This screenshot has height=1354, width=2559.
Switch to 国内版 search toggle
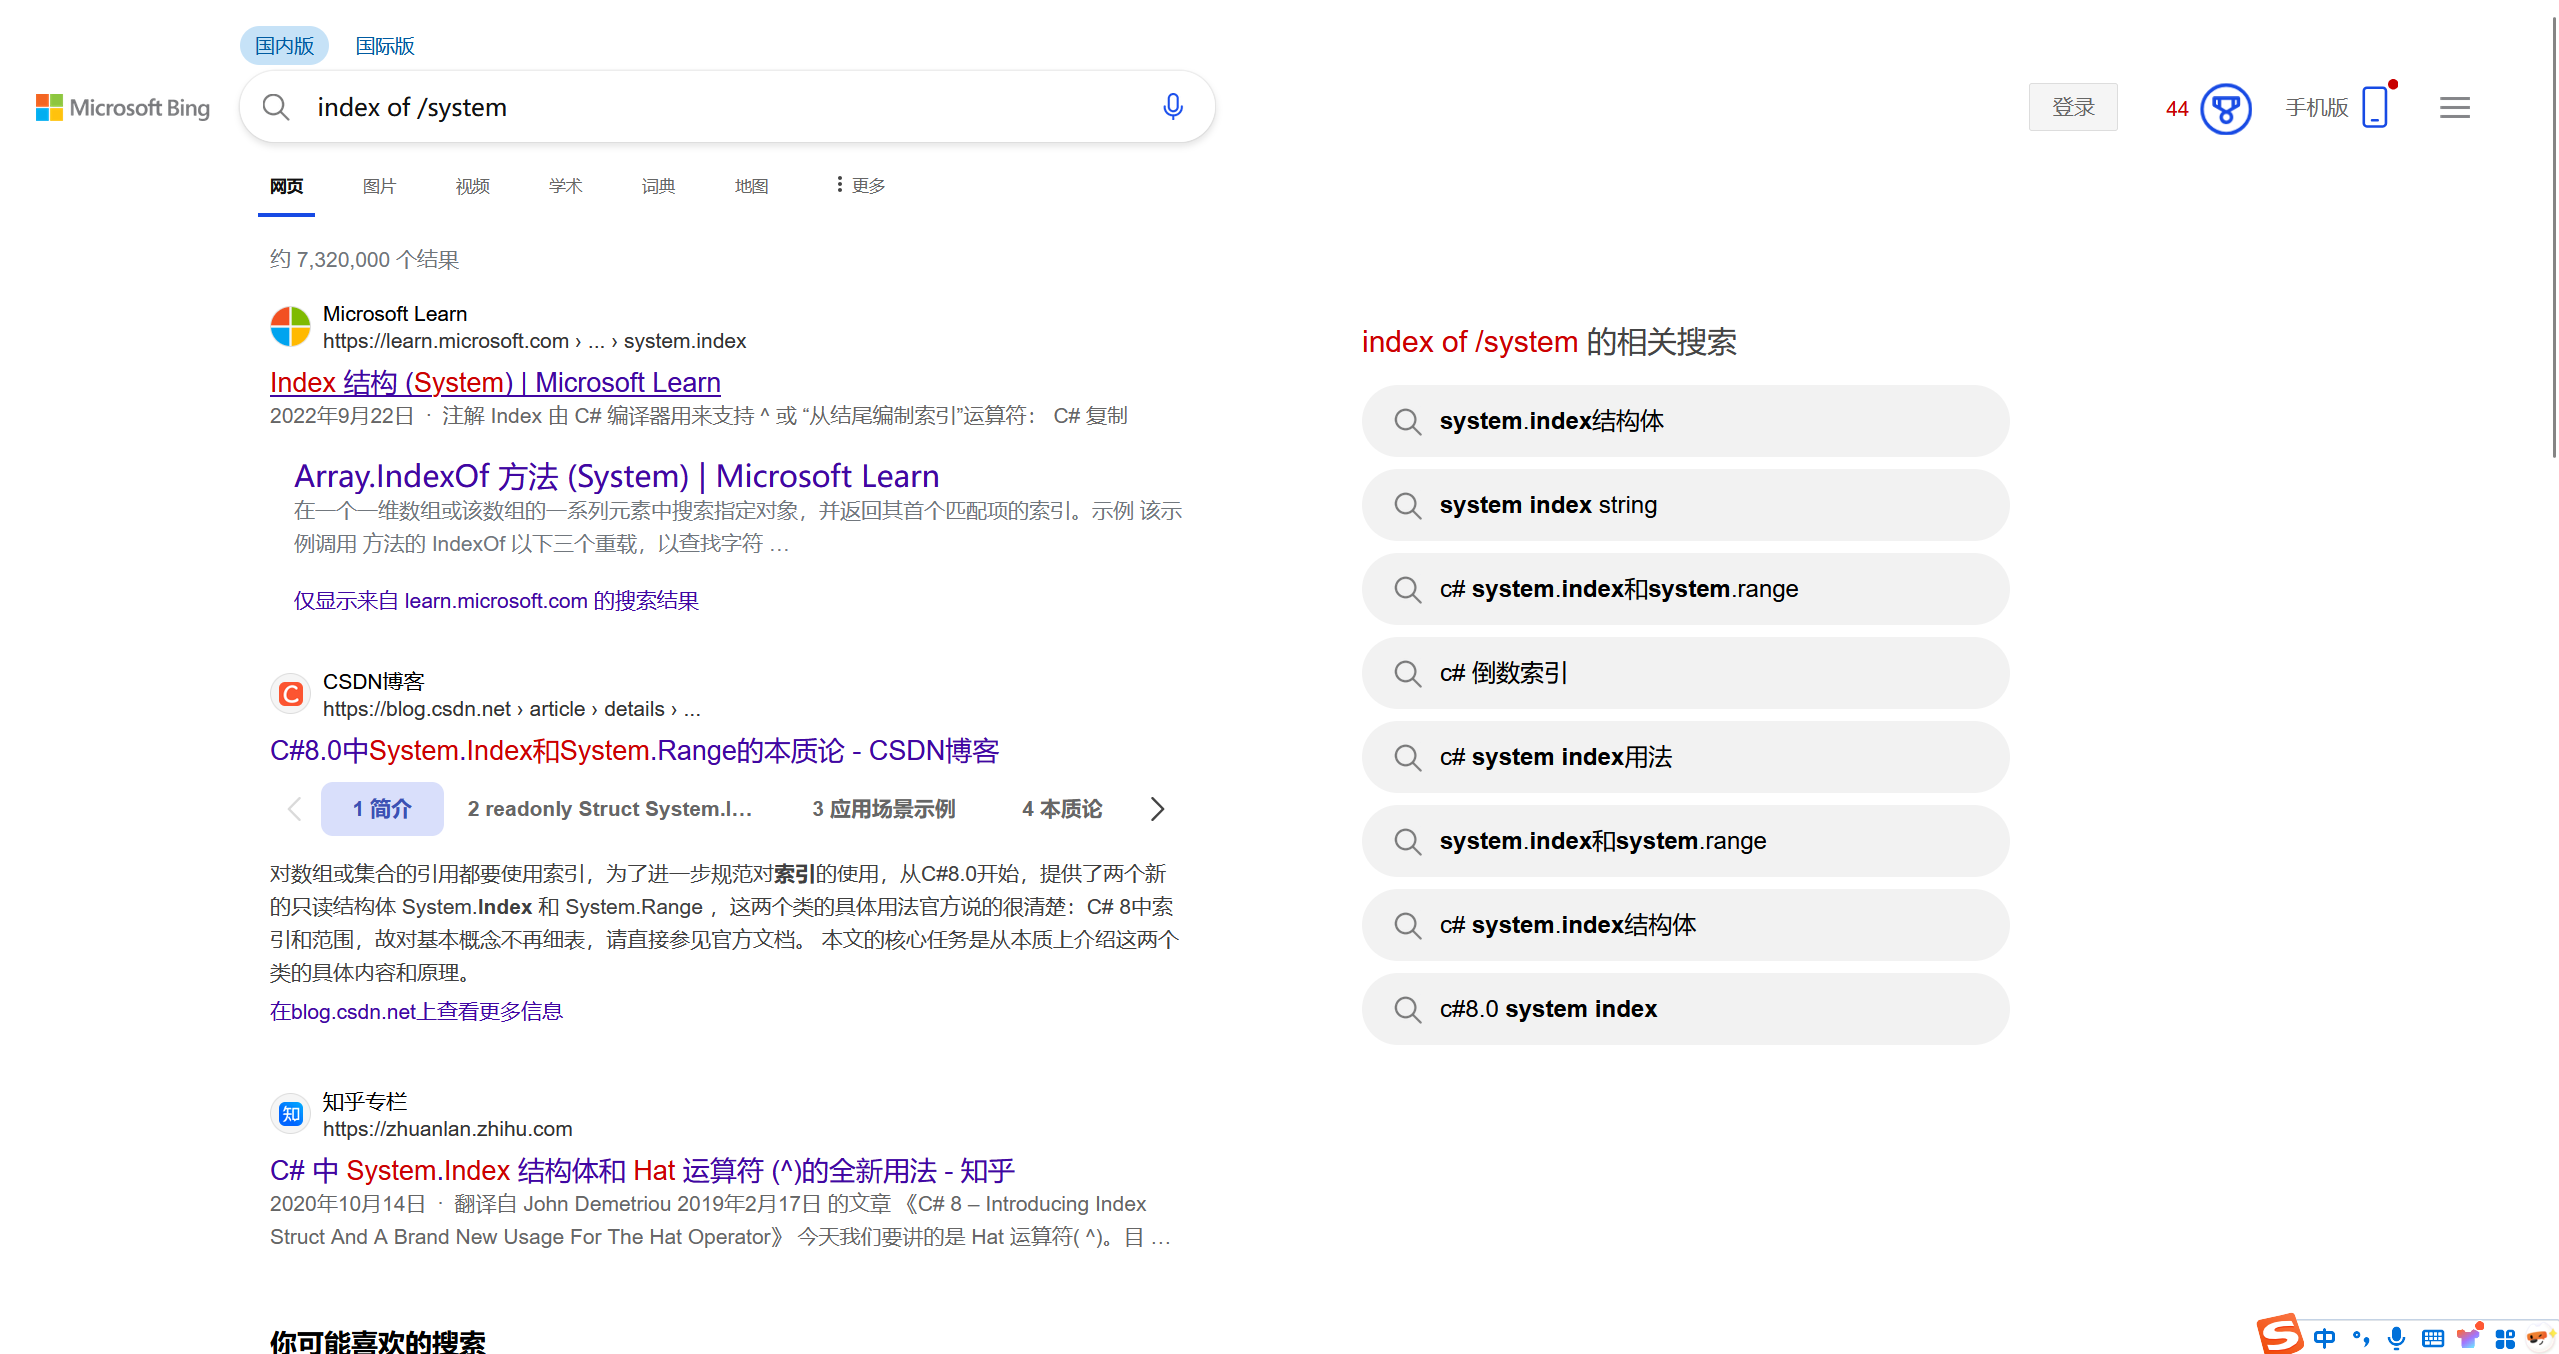[284, 46]
